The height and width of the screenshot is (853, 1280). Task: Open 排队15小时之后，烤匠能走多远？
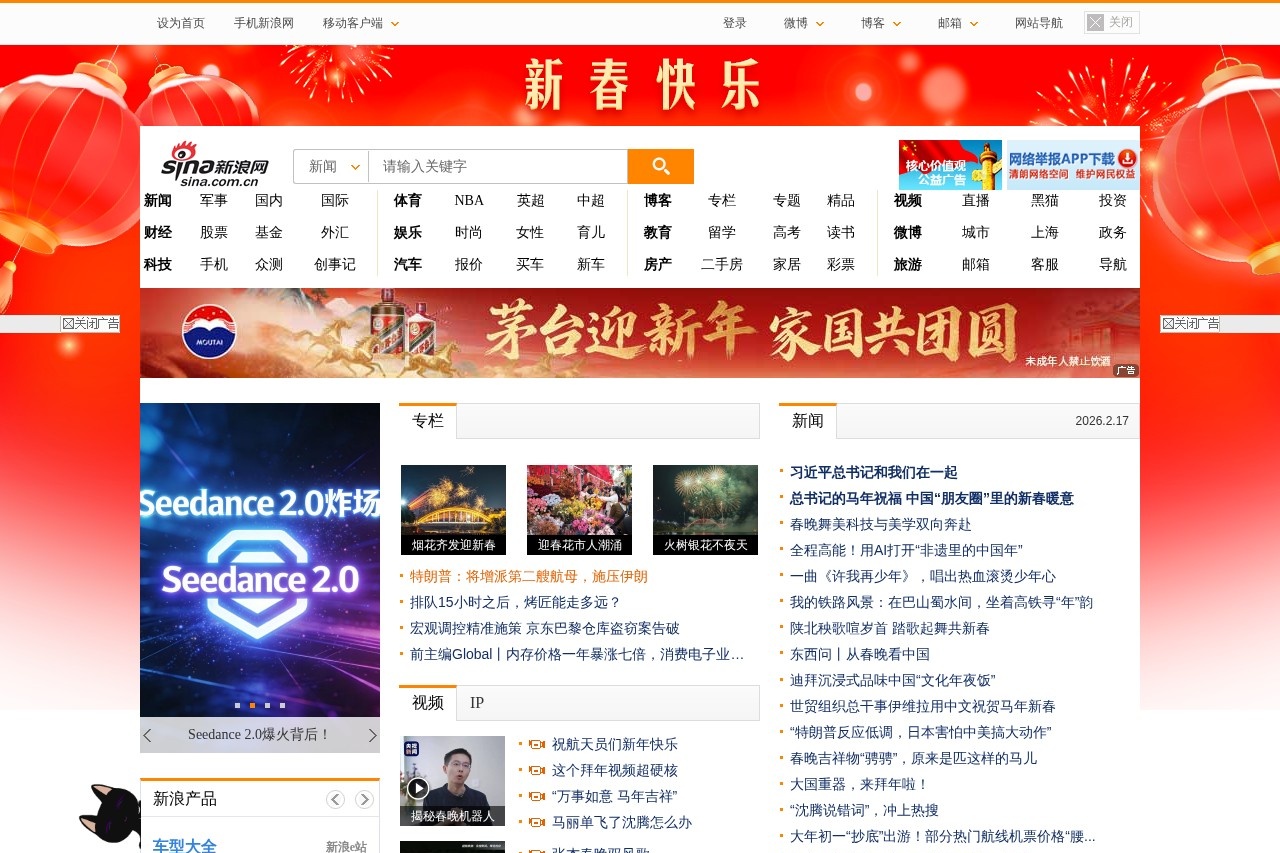click(516, 602)
